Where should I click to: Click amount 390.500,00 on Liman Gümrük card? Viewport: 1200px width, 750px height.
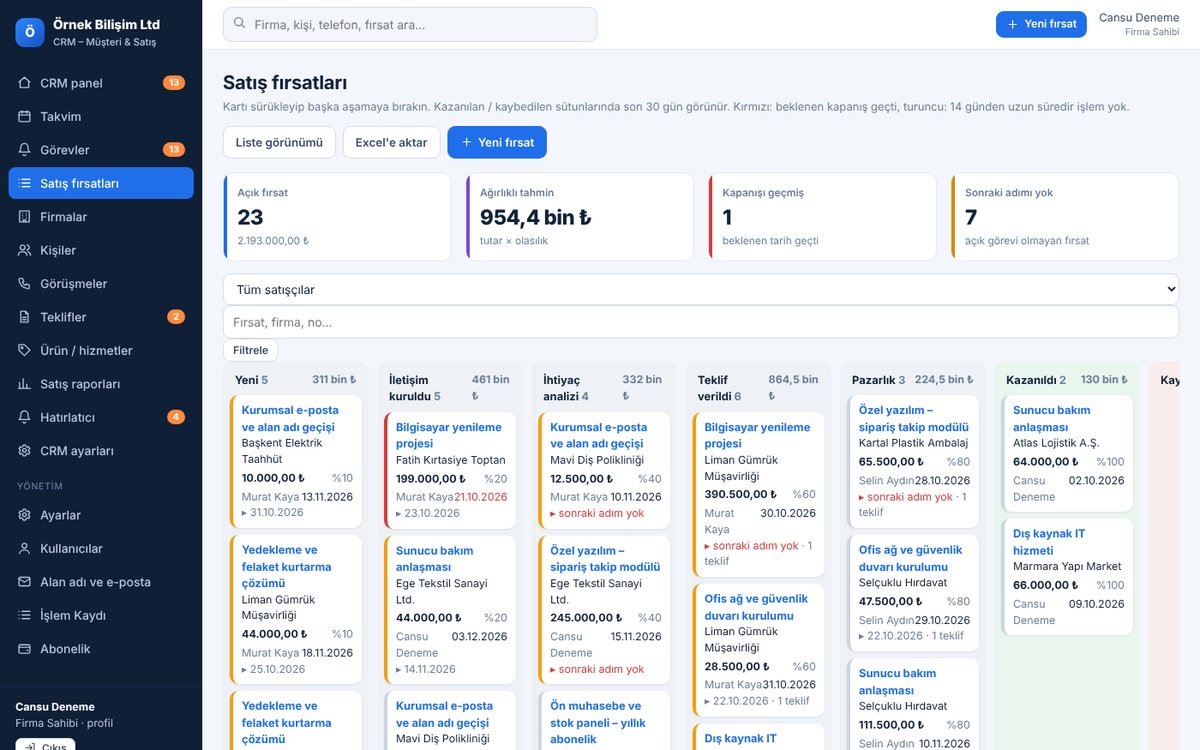[x=742, y=494]
